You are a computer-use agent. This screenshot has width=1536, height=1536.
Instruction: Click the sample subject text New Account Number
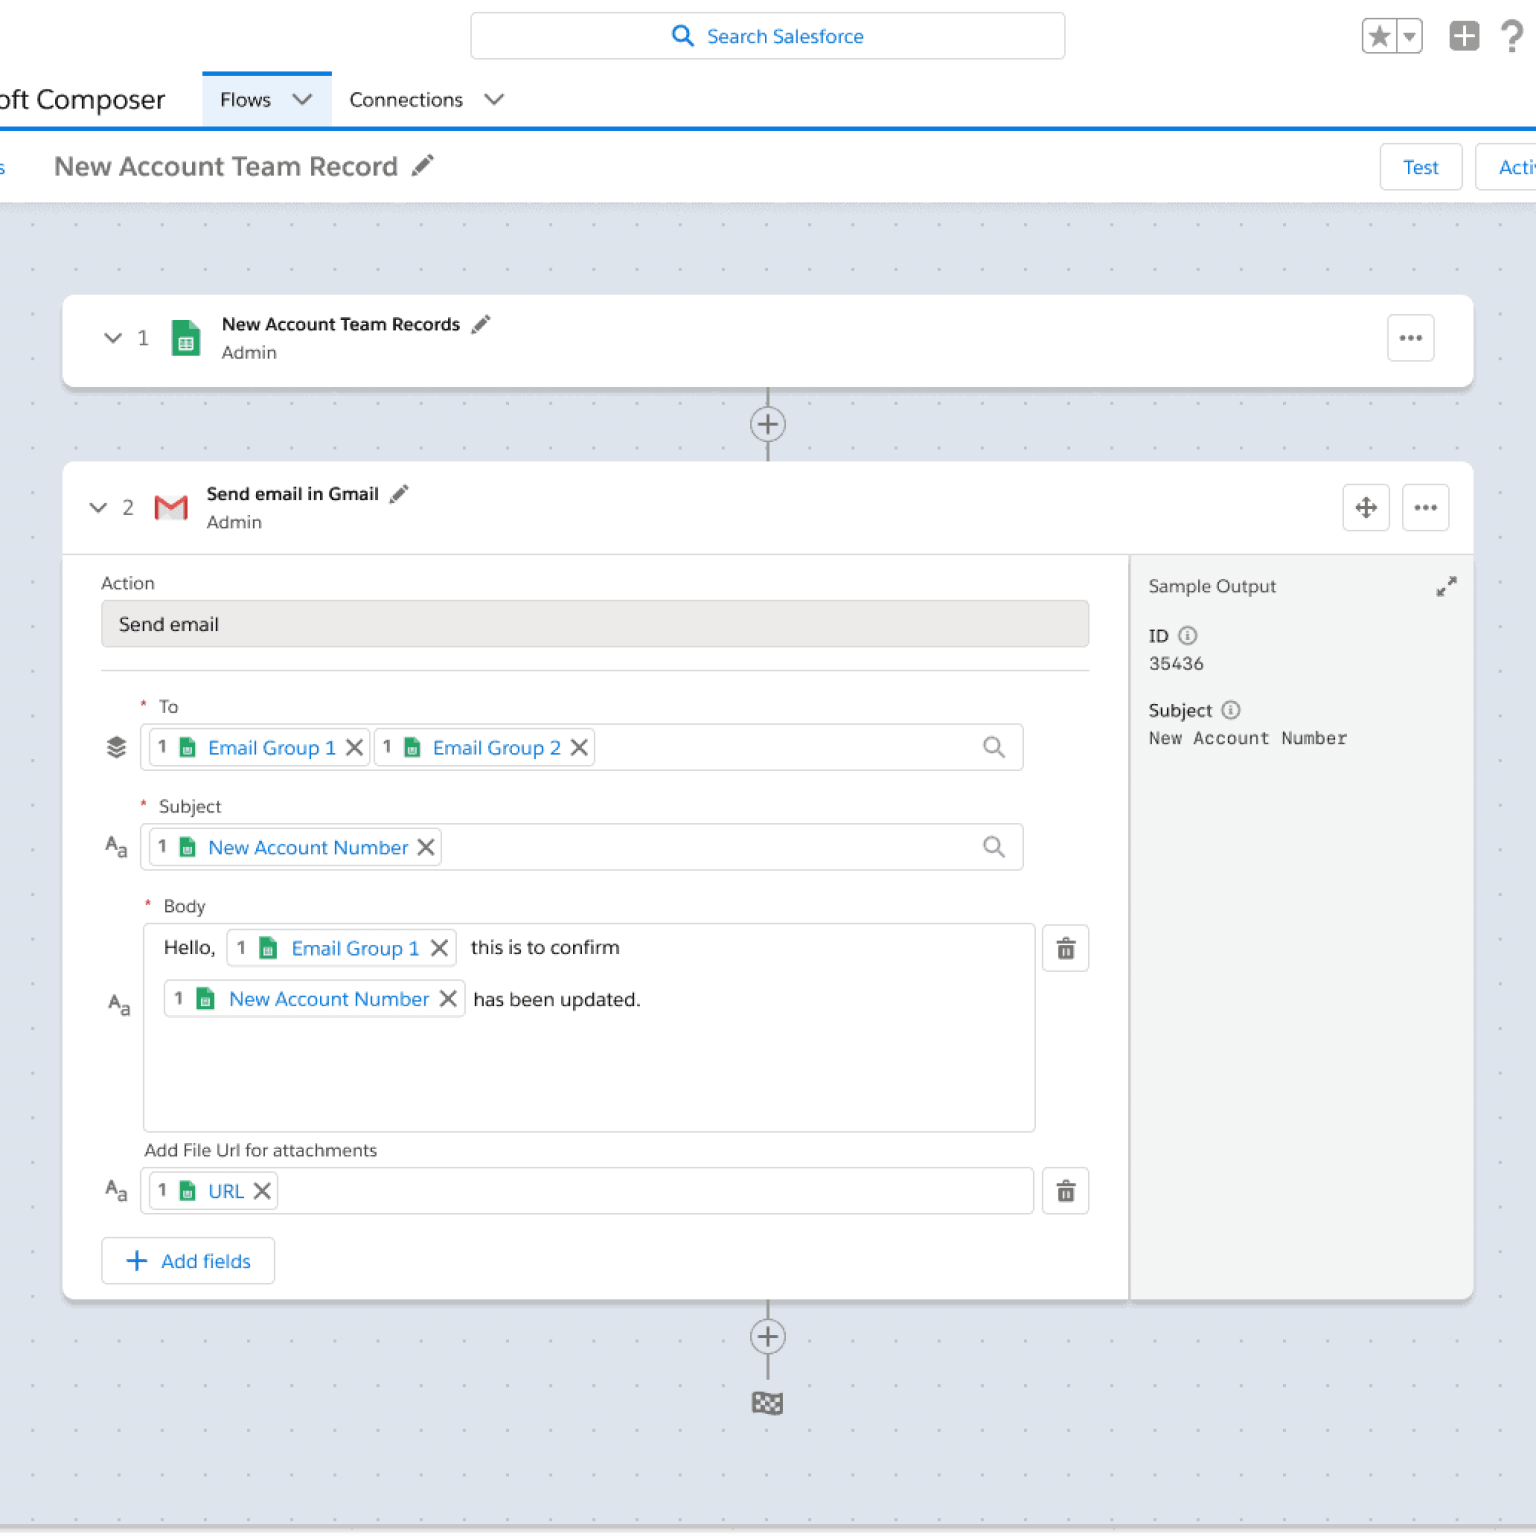(1247, 738)
